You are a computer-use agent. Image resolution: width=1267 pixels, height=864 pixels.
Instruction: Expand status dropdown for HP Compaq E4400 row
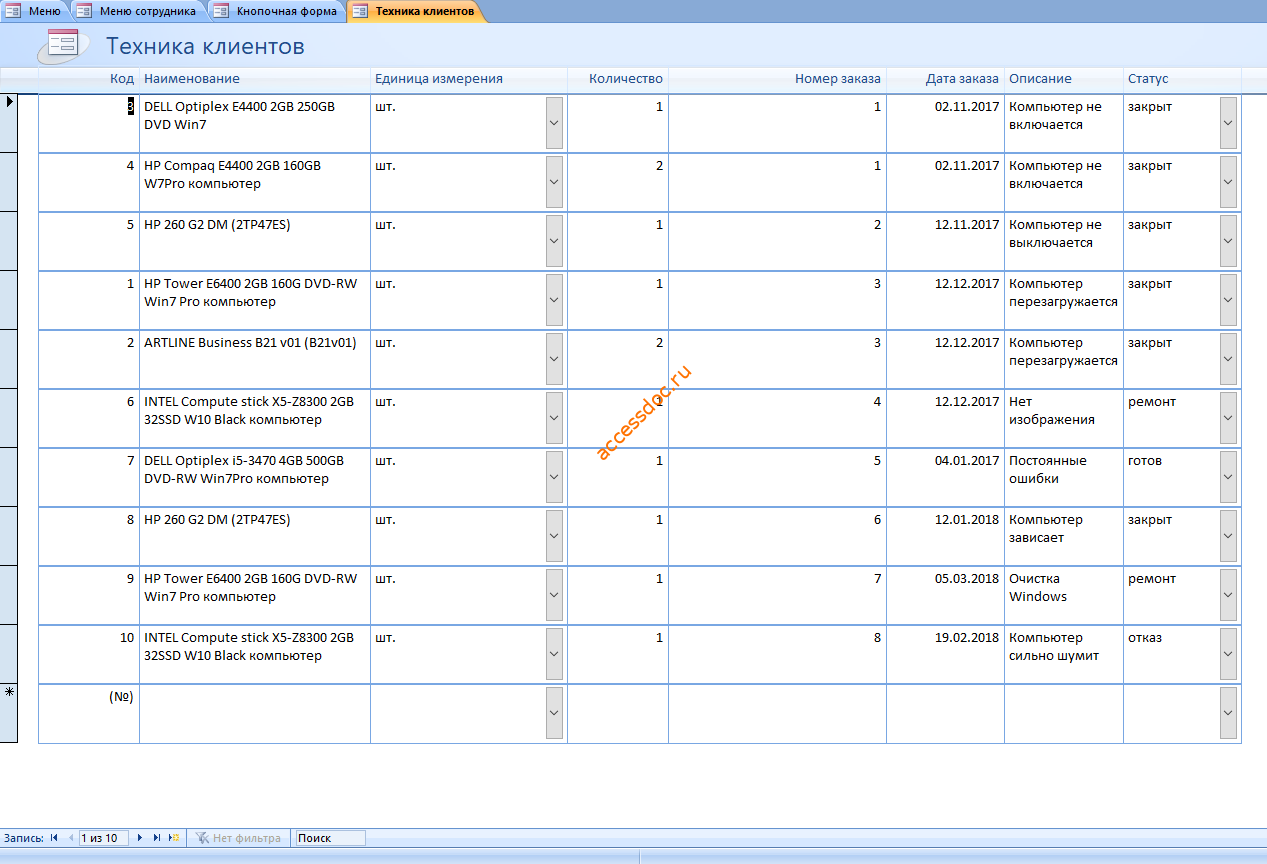(1228, 182)
